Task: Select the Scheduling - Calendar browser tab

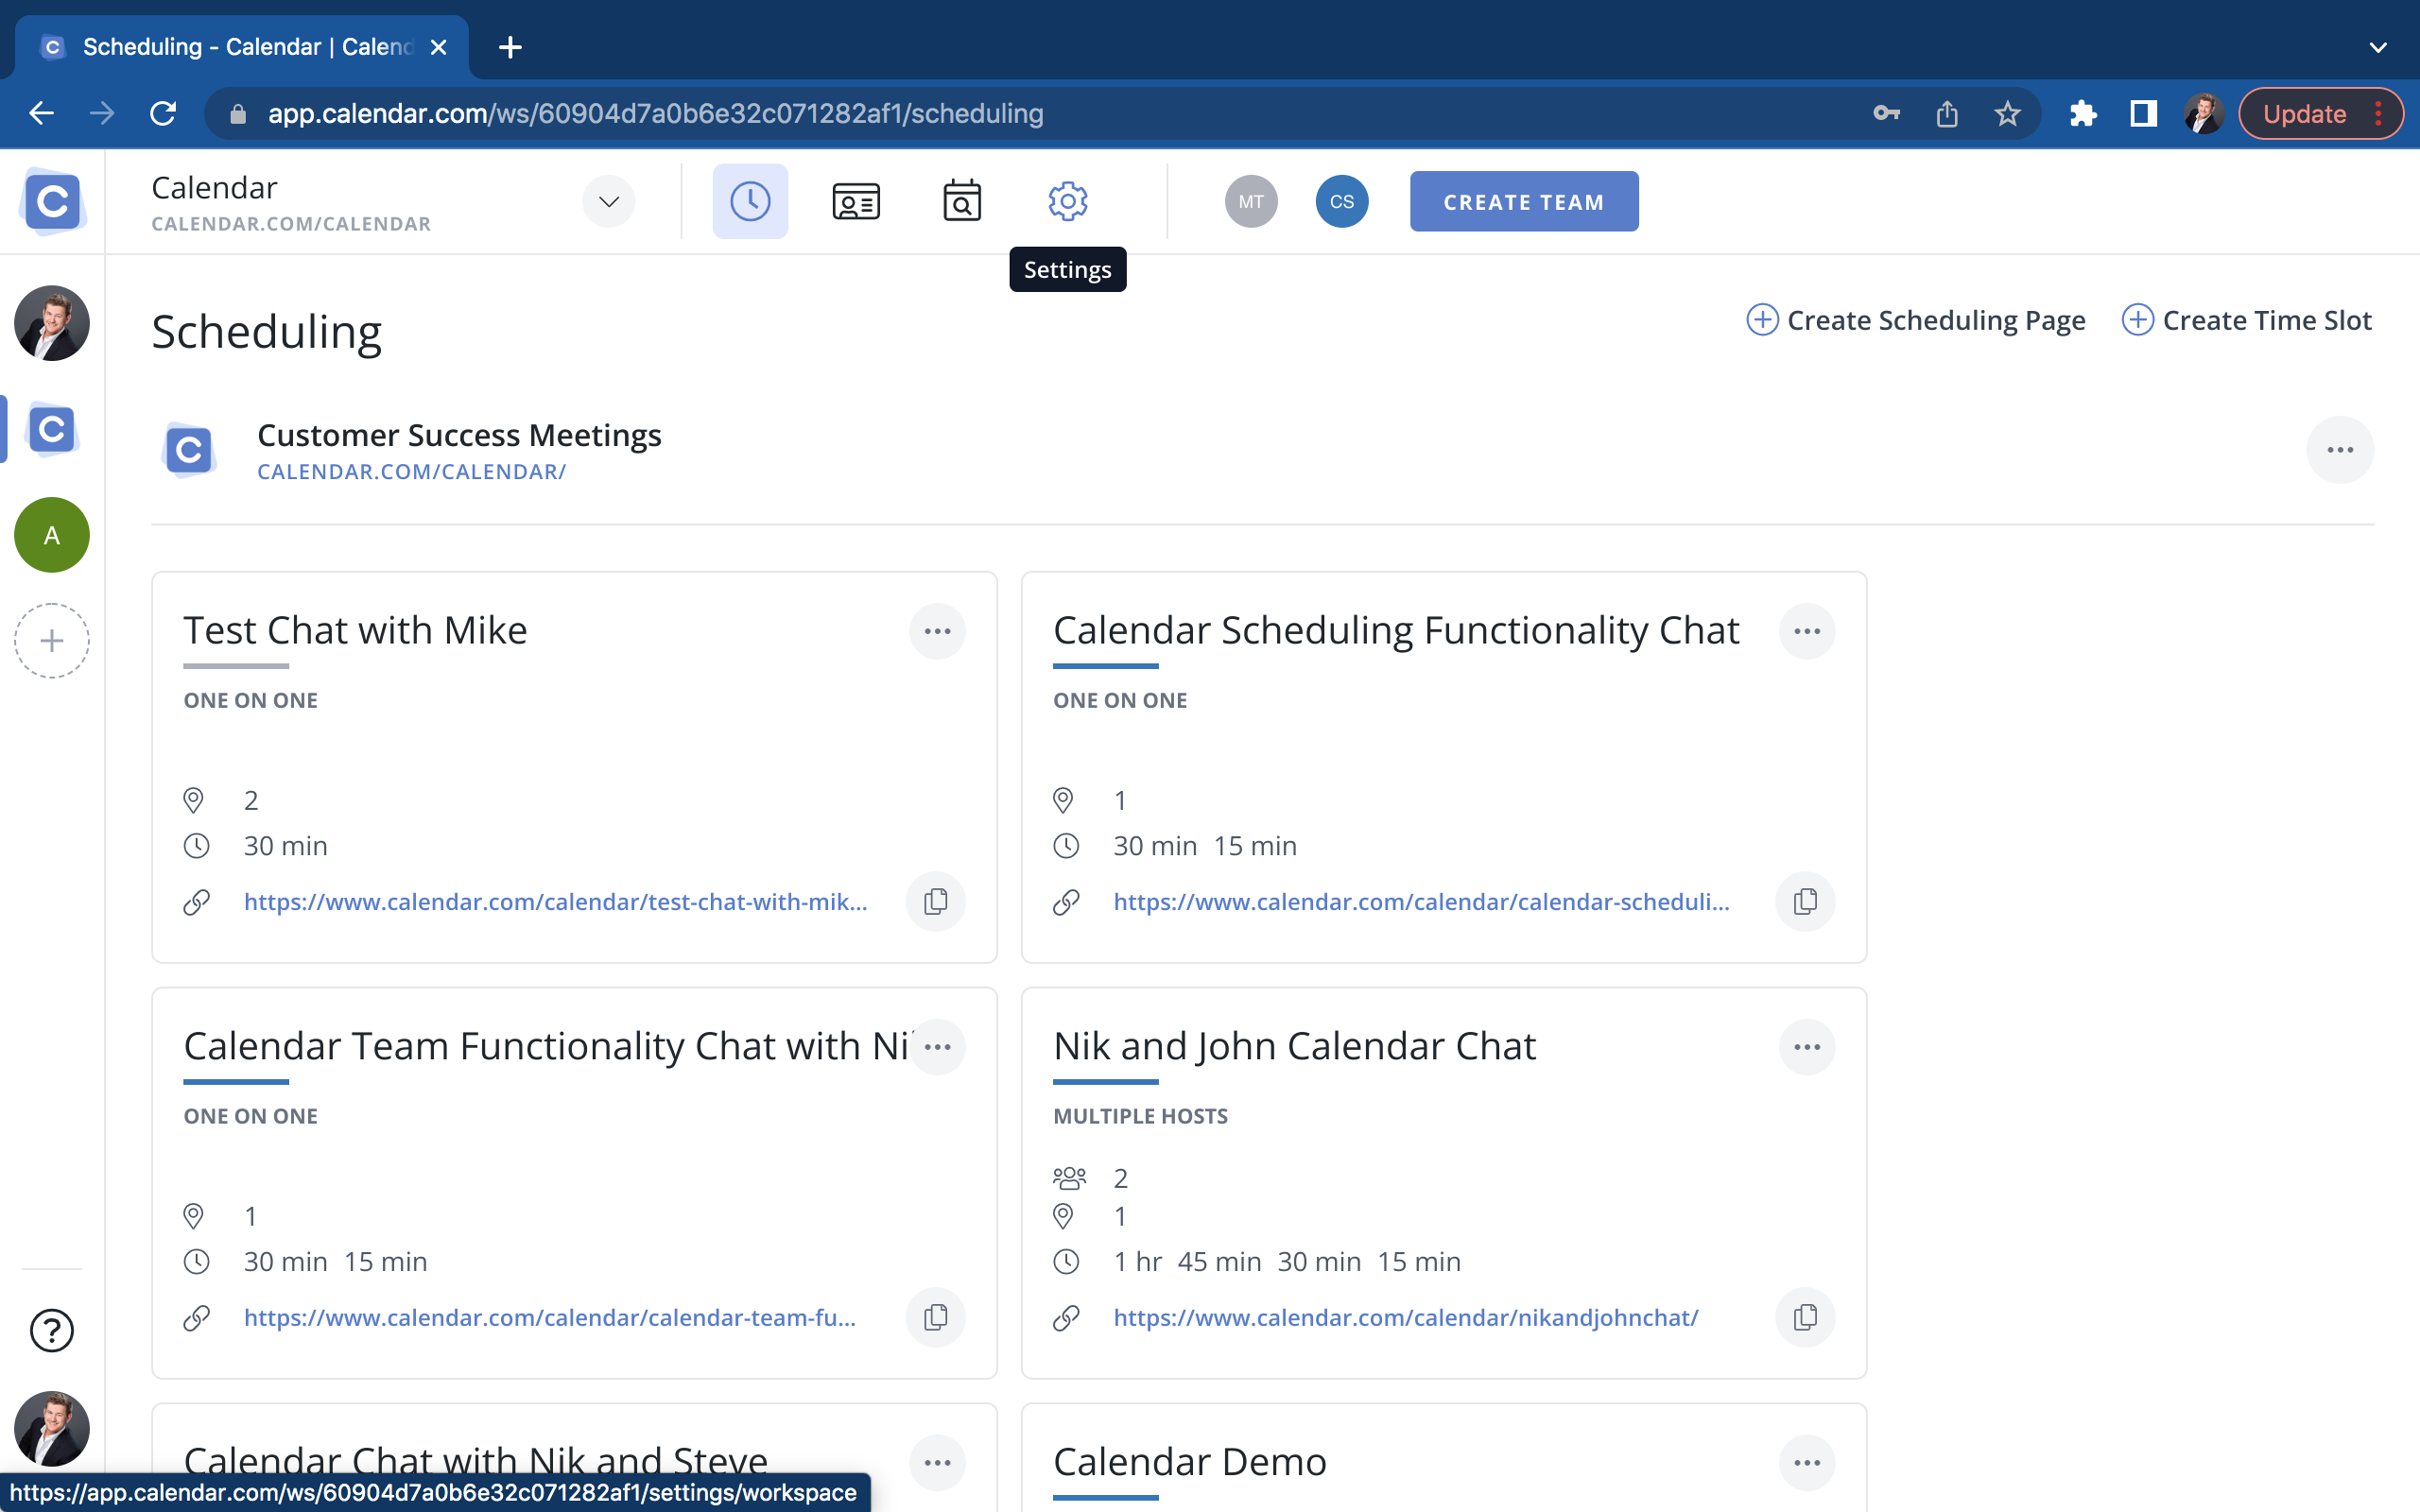Action: click(x=242, y=47)
